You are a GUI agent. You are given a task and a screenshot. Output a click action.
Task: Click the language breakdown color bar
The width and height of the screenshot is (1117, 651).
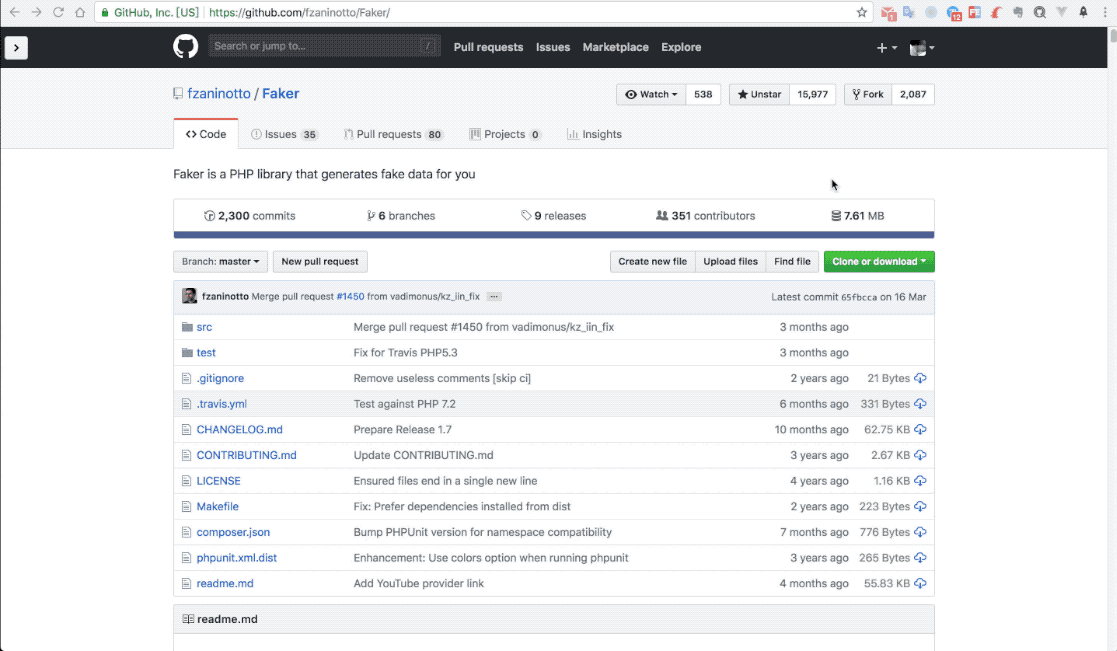tap(554, 234)
